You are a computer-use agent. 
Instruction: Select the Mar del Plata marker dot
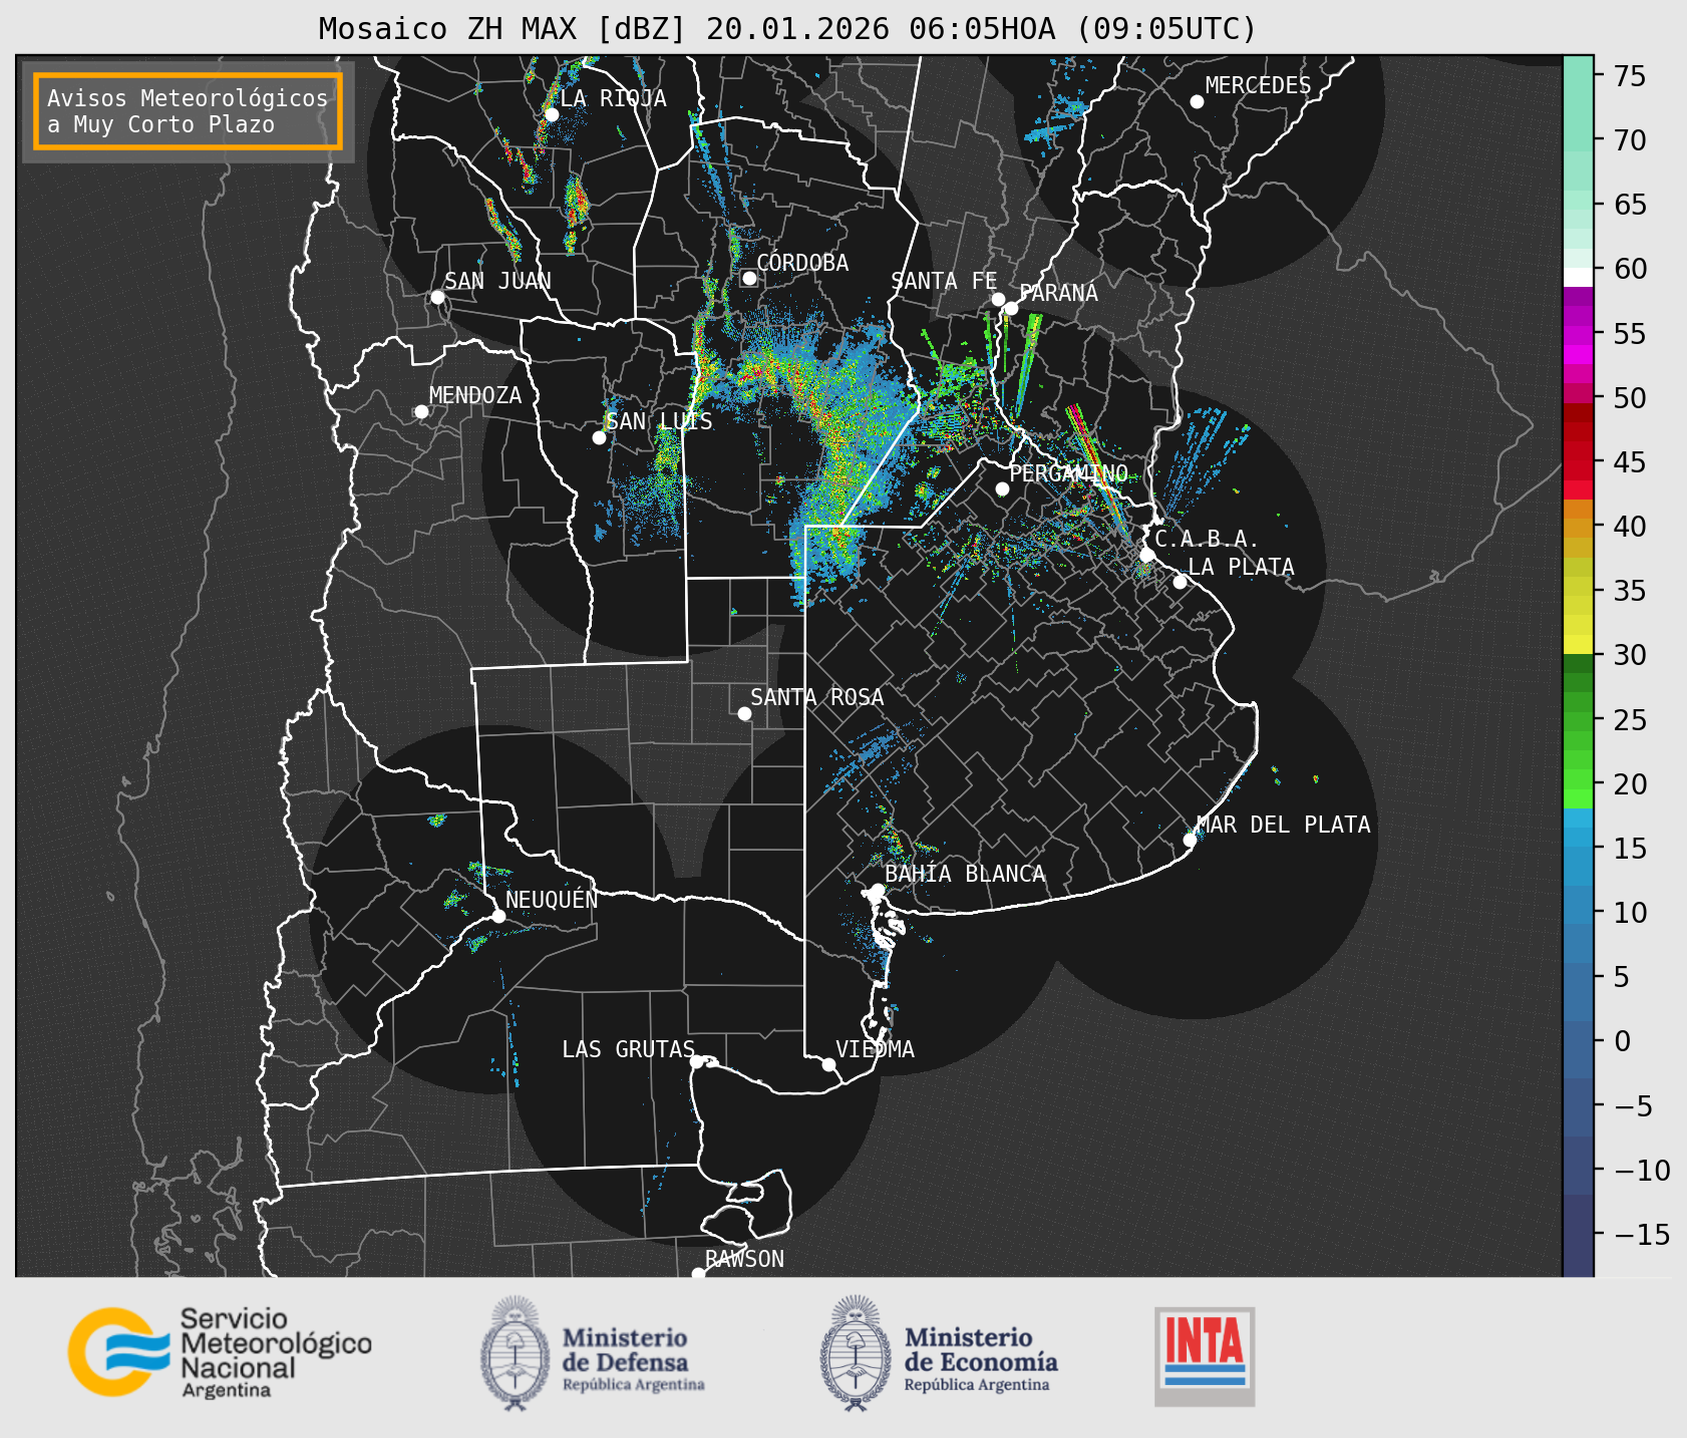(x=1190, y=840)
